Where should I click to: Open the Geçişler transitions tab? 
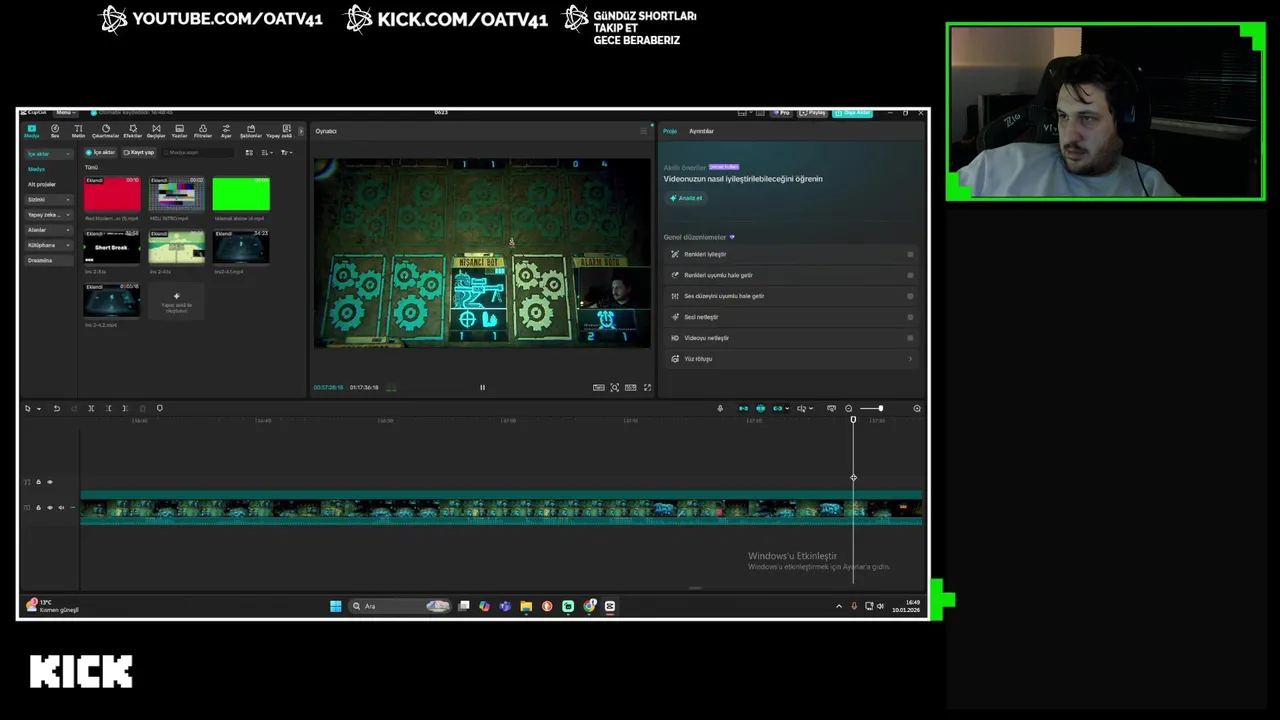coord(156,131)
